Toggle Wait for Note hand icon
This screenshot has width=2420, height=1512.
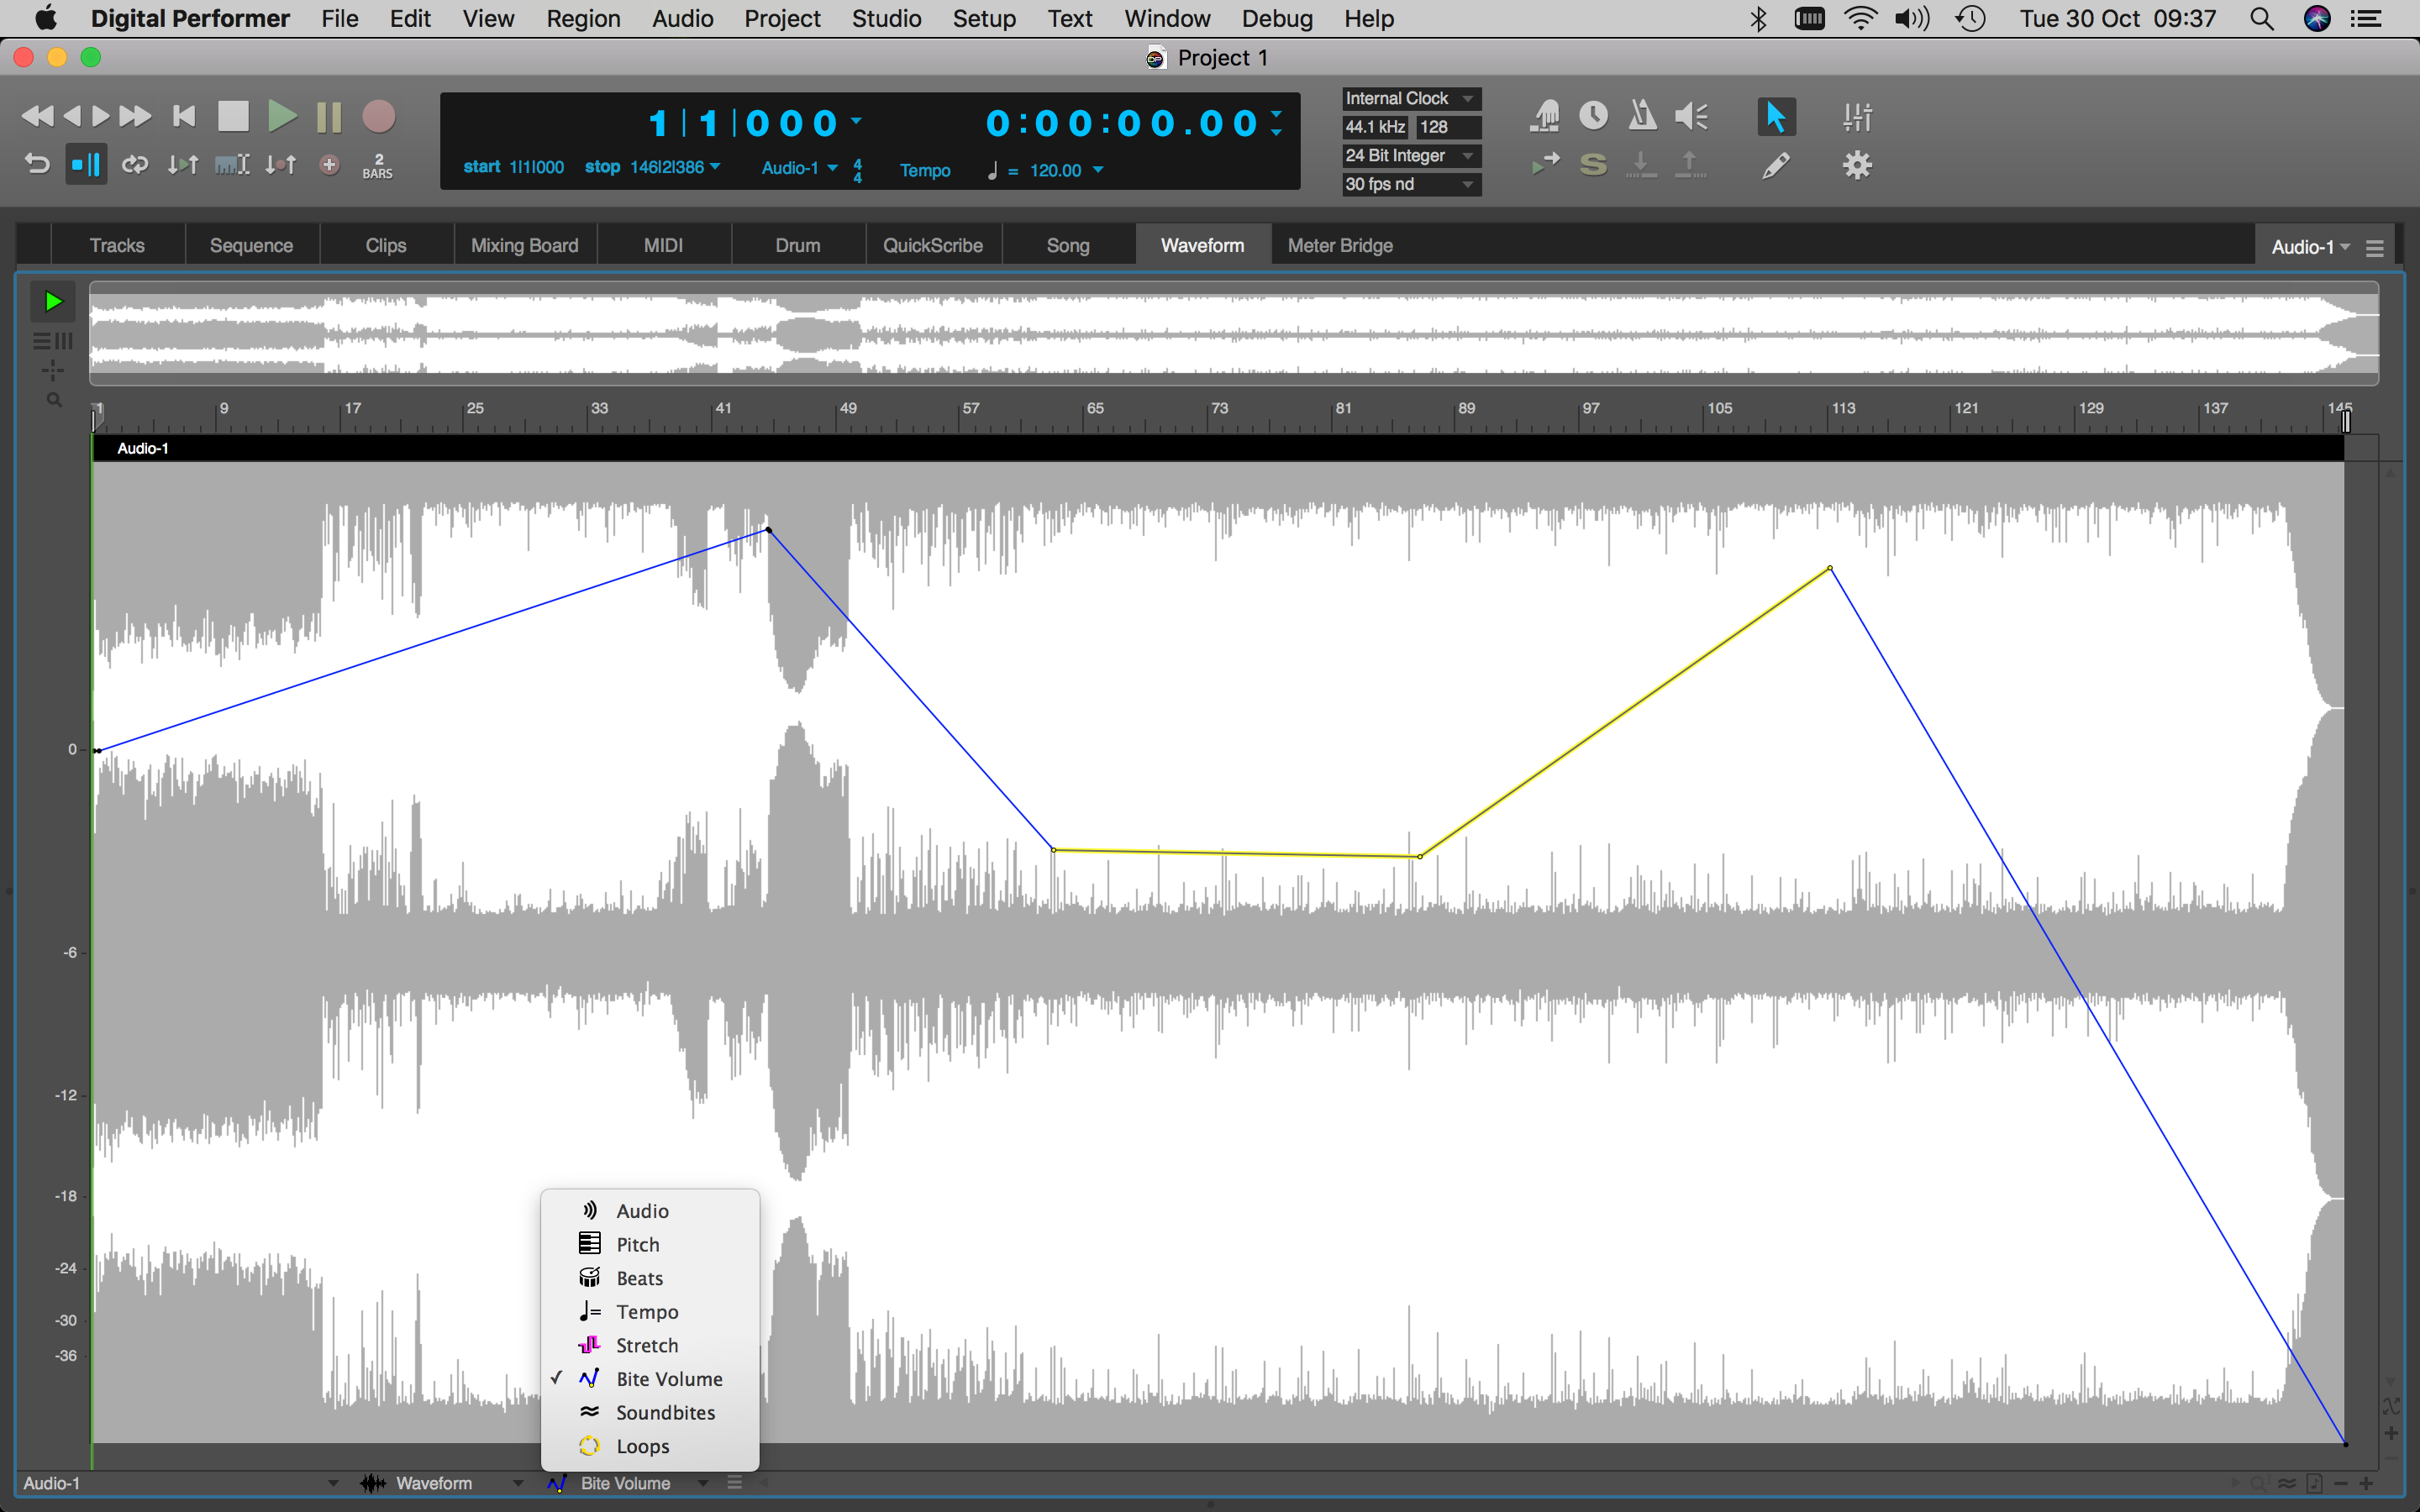pyautogui.click(x=1545, y=116)
